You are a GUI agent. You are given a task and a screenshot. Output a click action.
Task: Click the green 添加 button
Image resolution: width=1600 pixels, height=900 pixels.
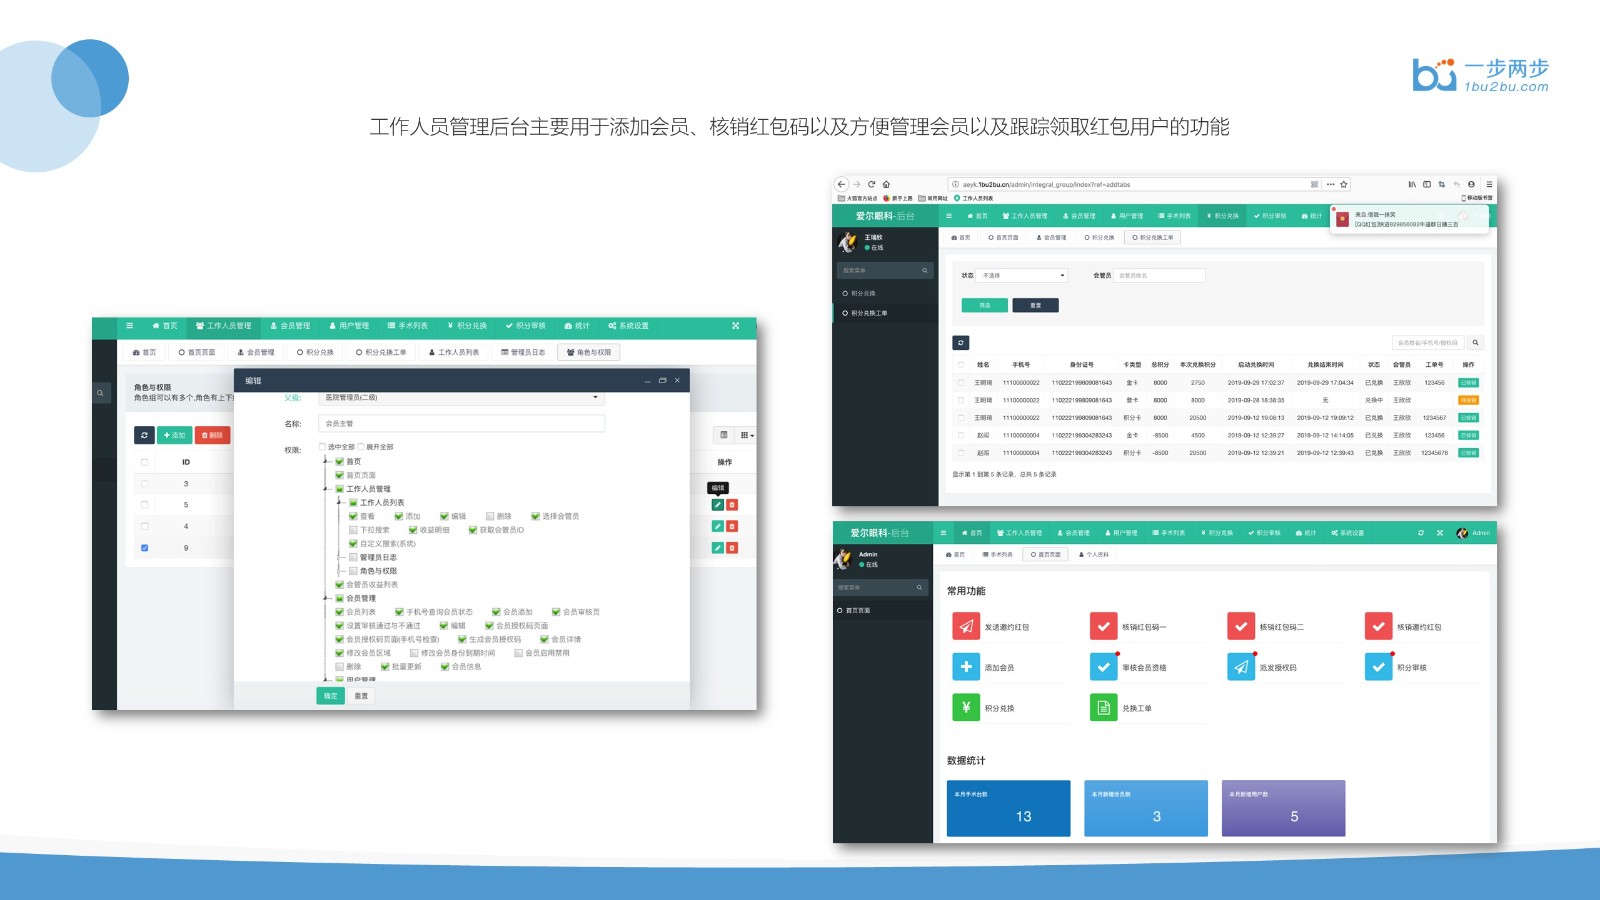[x=175, y=435]
